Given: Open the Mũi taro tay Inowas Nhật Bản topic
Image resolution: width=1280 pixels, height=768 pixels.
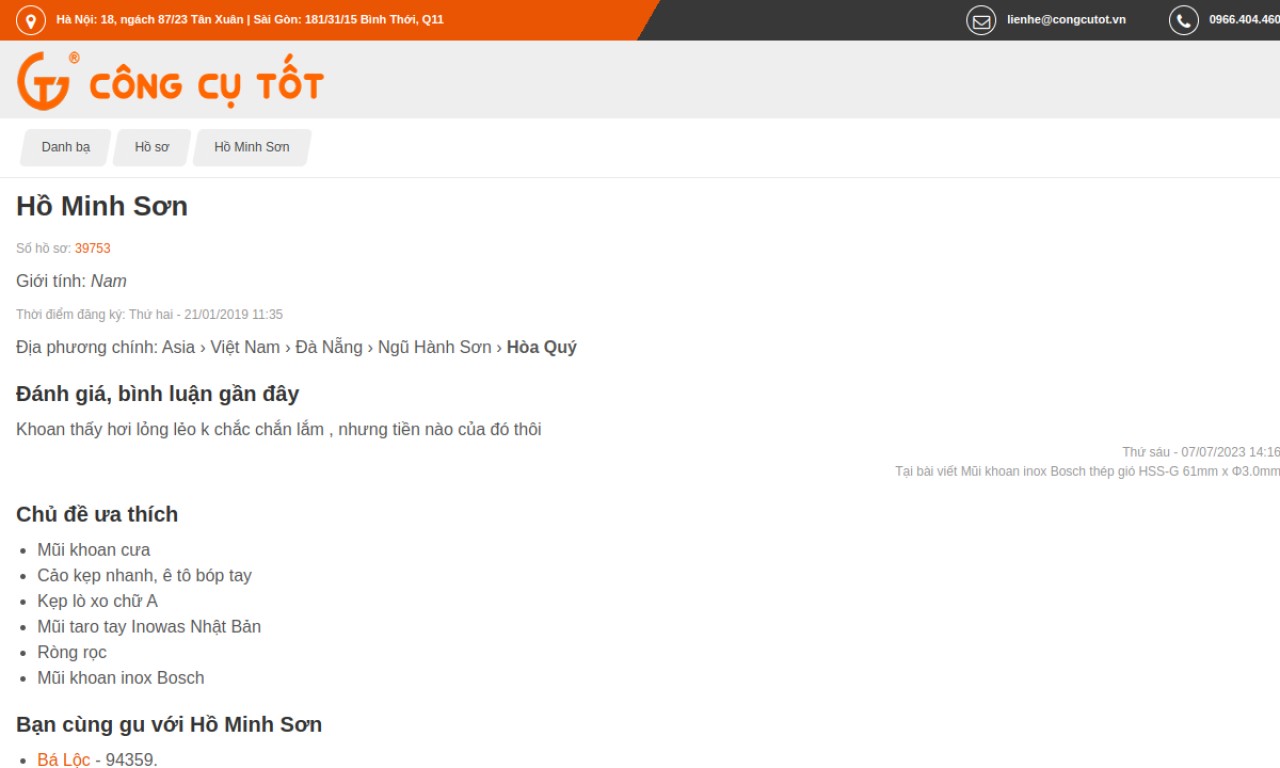Looking at the screenshot, I should 149,627.
